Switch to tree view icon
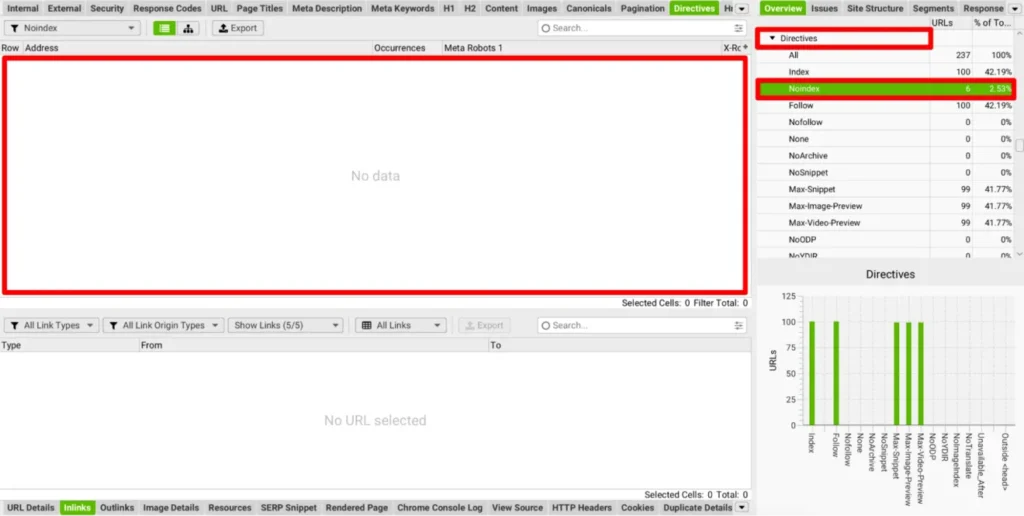 tap(188, 28)
